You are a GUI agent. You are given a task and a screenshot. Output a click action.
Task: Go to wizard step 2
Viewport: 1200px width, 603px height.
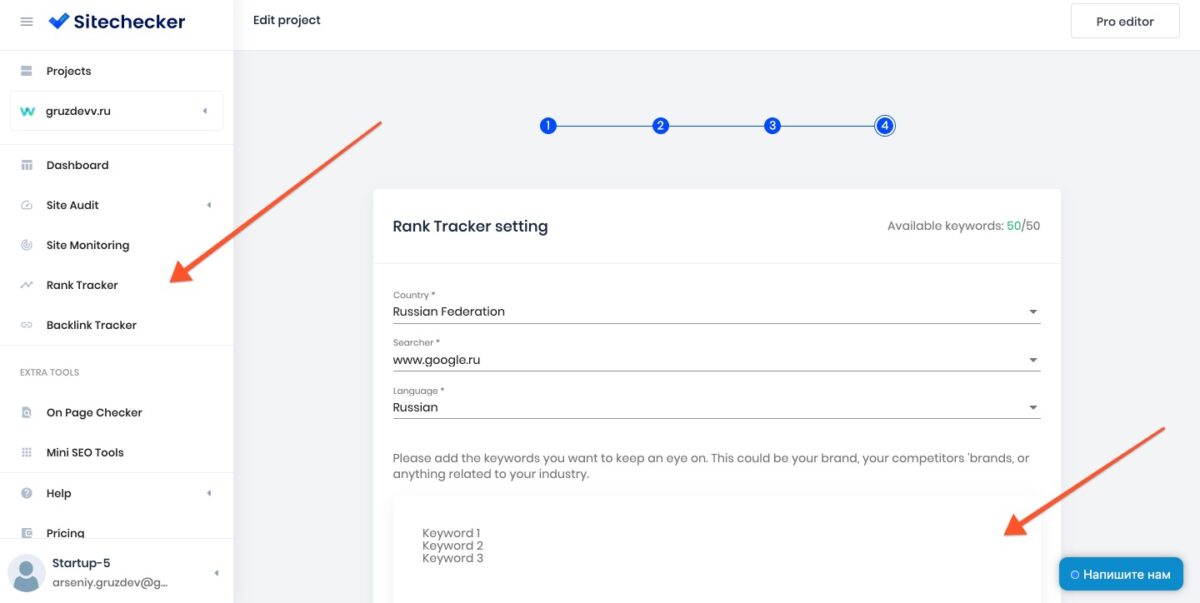point(660,126)
